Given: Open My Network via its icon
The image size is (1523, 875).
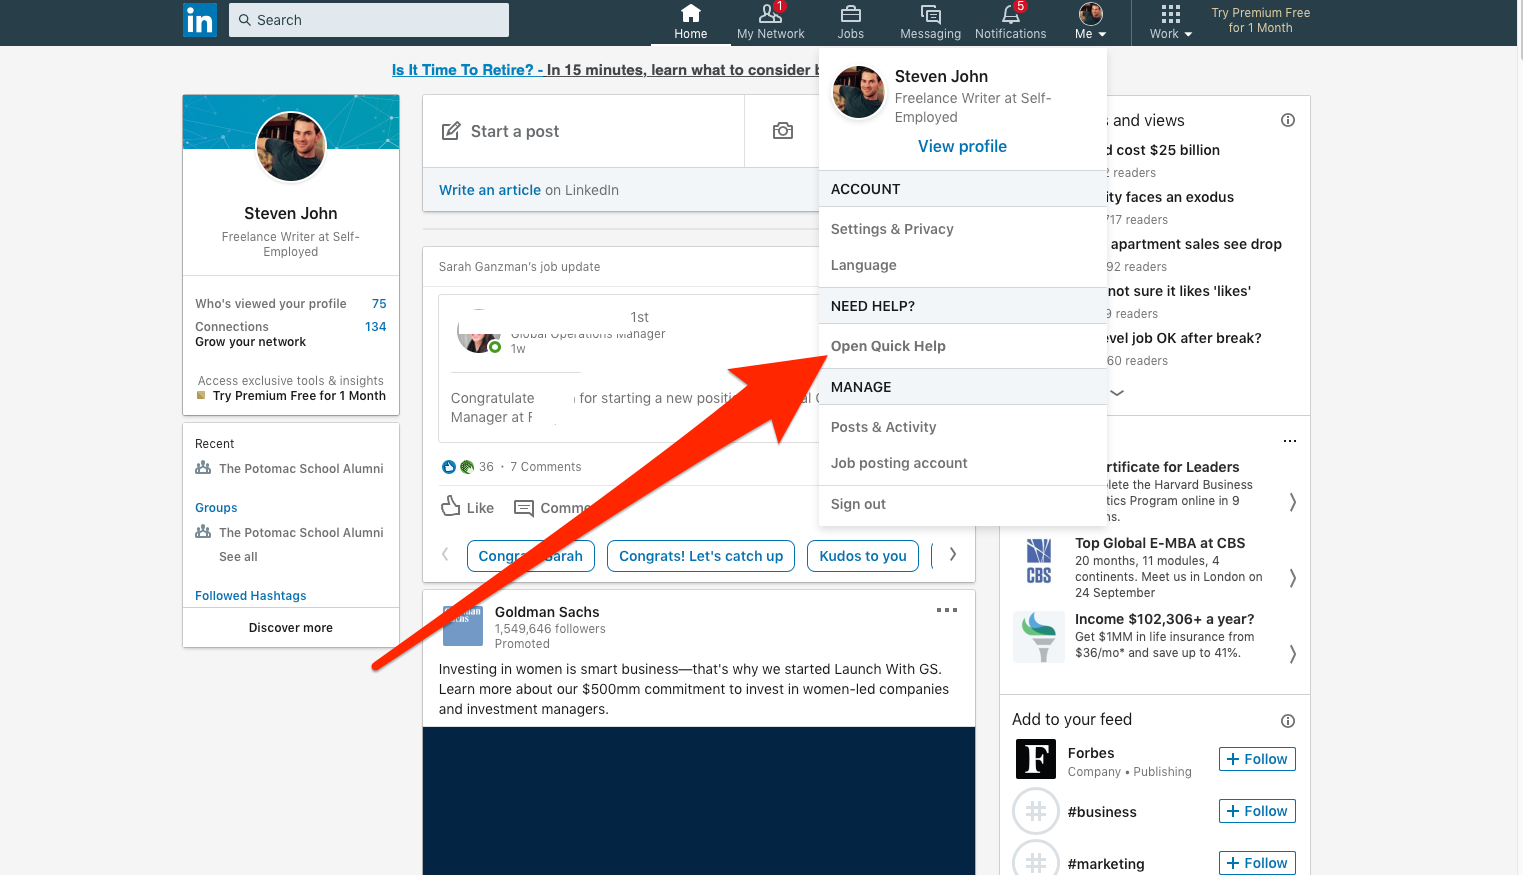Looking at the screenshot, I should (770, 15).
